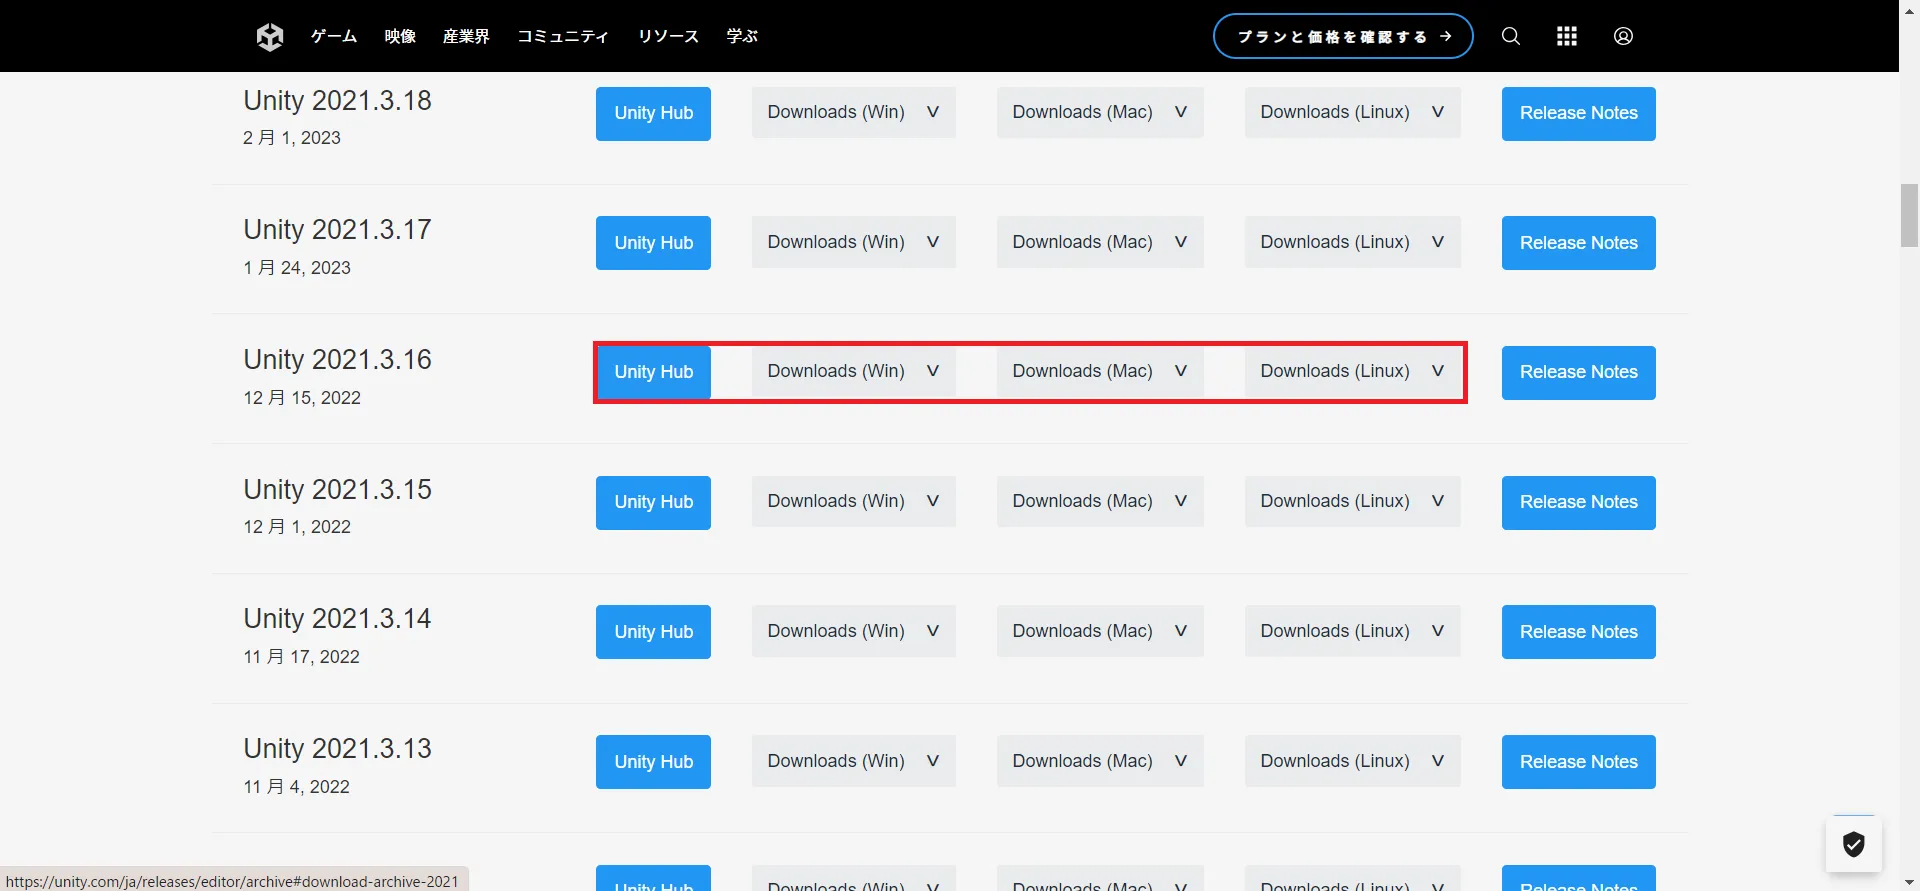This screenshot has width=1920, height=891.
Task: Expand Downloads (Linux) for Unity 2021.3.14
Action: click(x=1352, y=631)
